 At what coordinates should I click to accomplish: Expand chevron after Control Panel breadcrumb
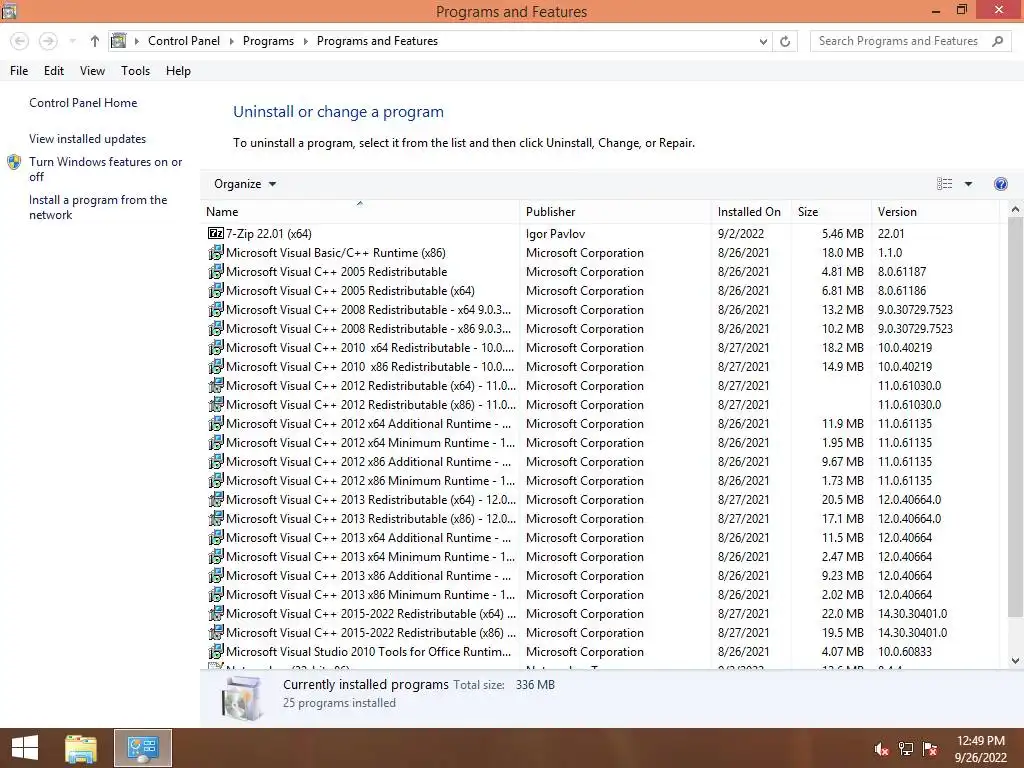point(231,41)
